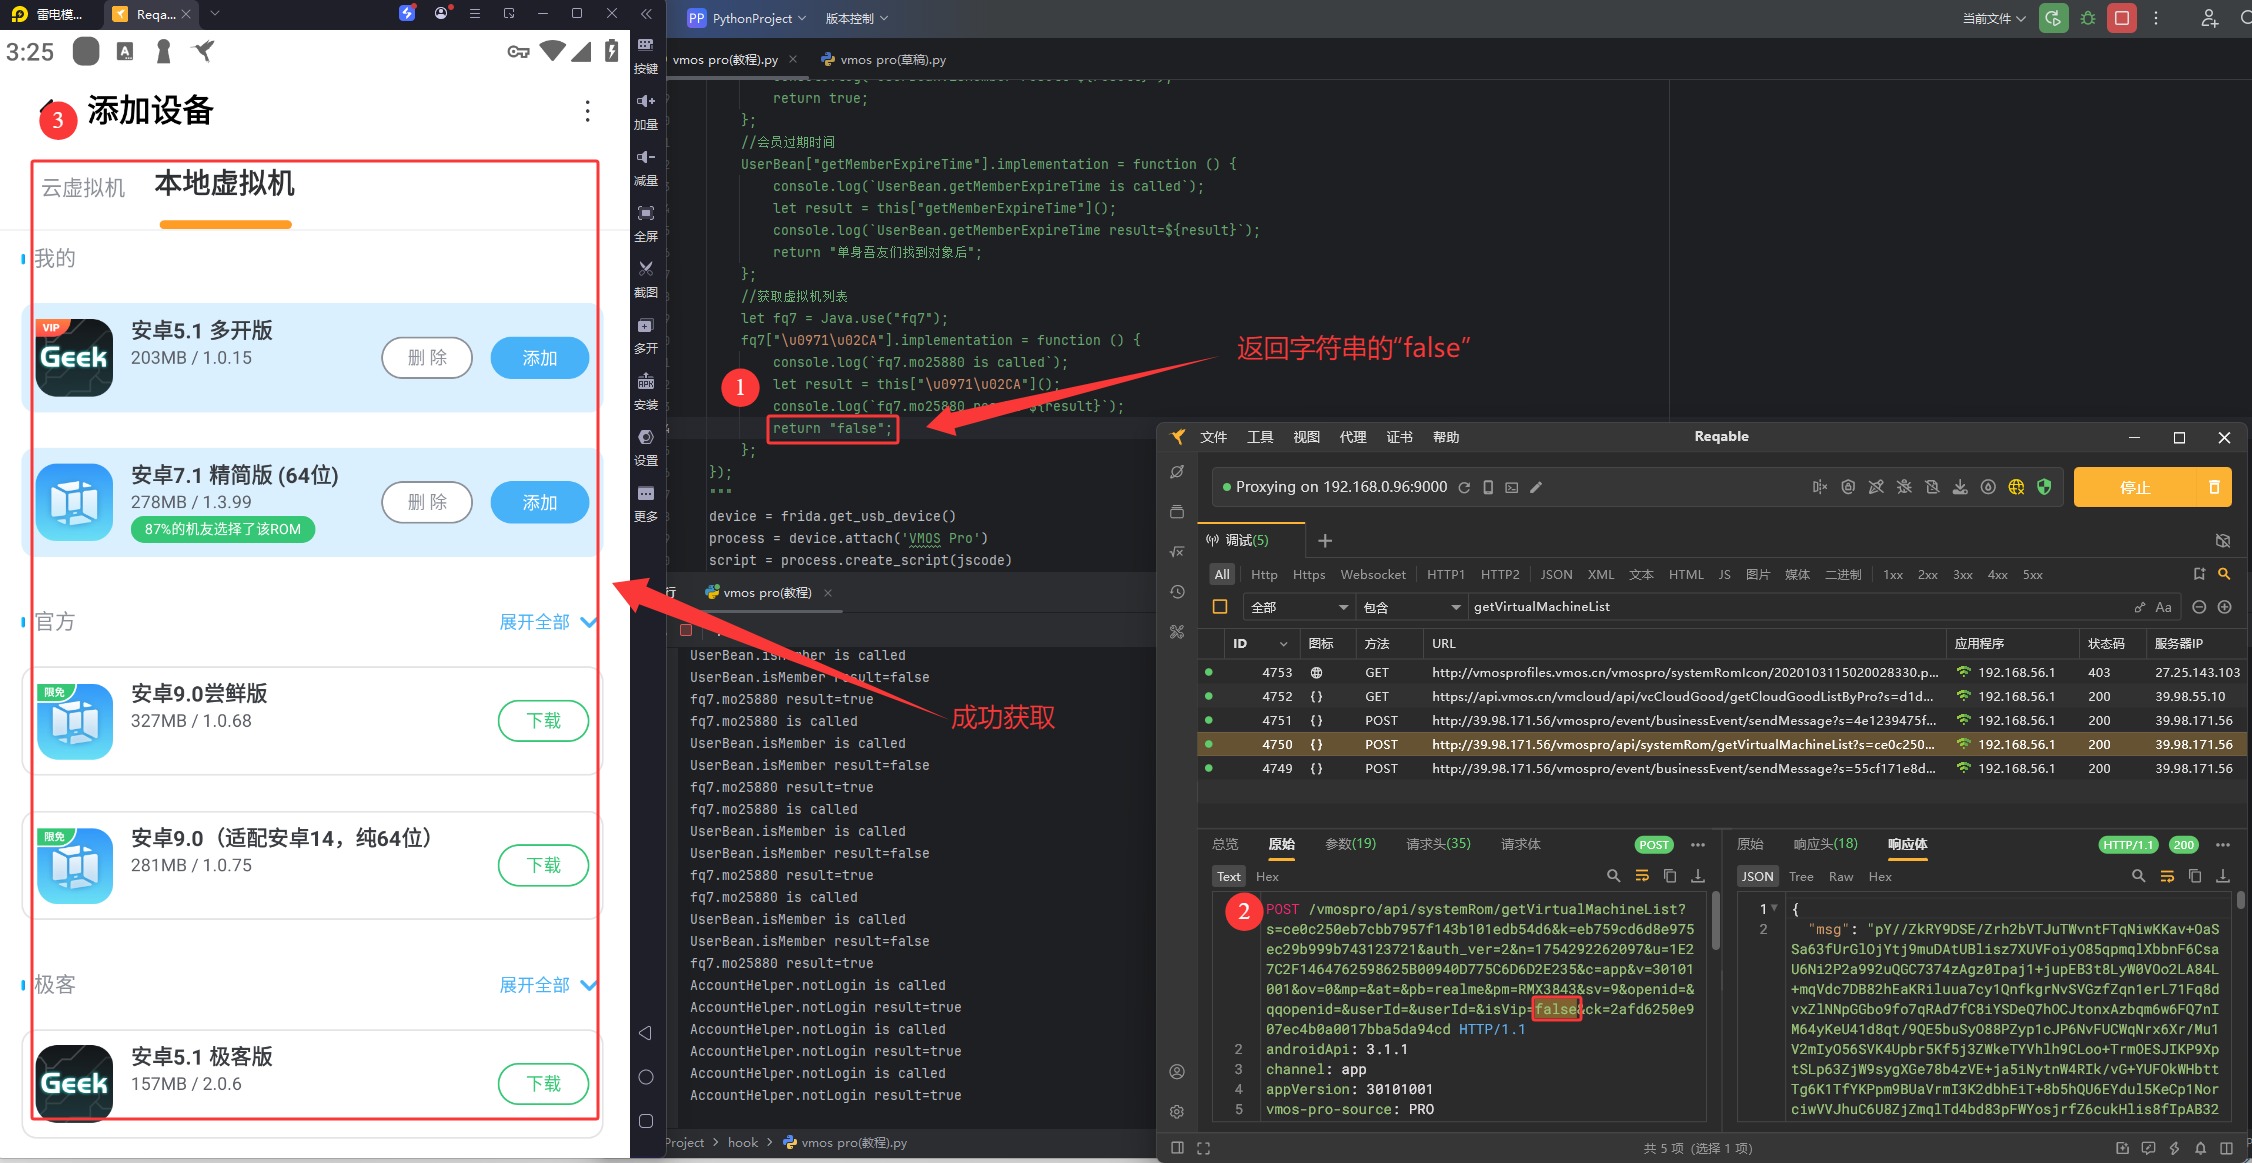Image resolution: width=2252 pixels, height=1163 pixels.
Task: Add a new debug tab with the plus button
Action: [1325, 541]
